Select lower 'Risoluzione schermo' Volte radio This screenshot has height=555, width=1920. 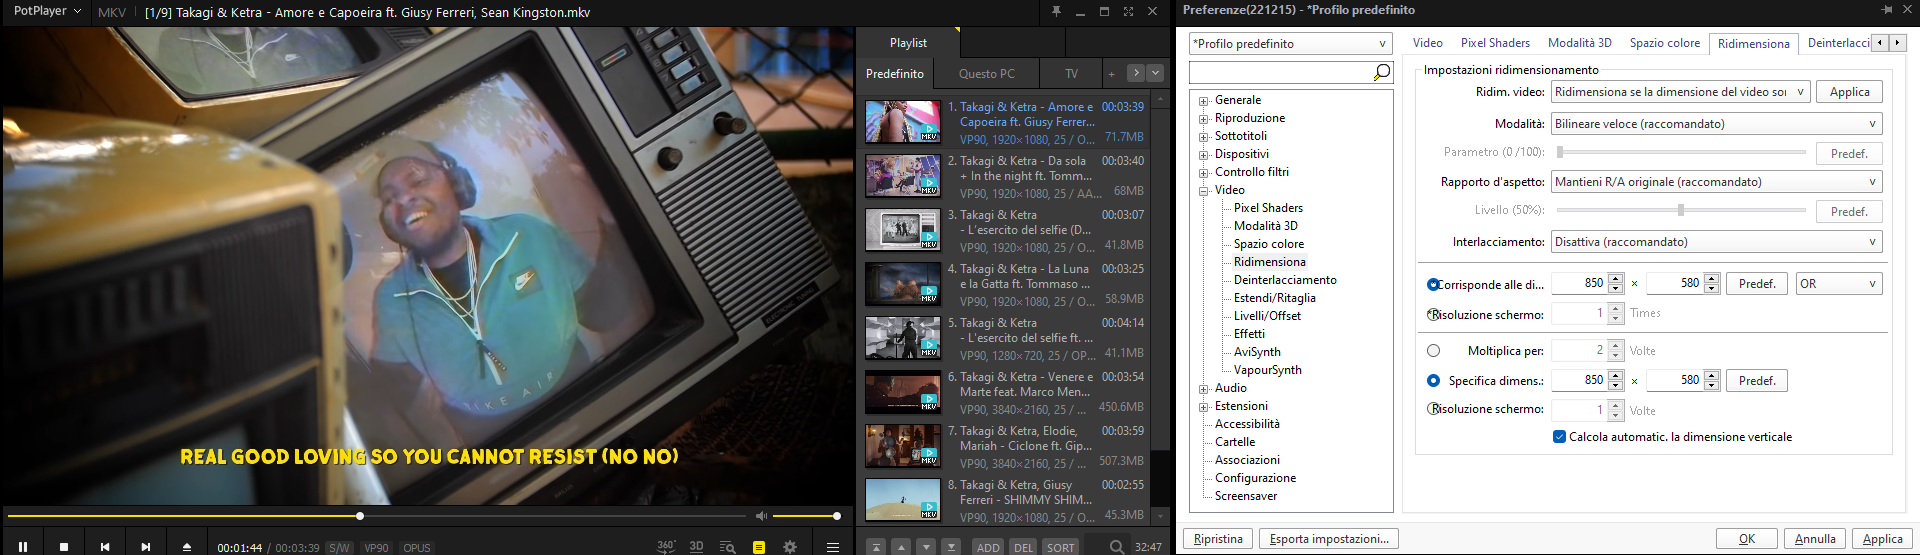pos(1433,409)
